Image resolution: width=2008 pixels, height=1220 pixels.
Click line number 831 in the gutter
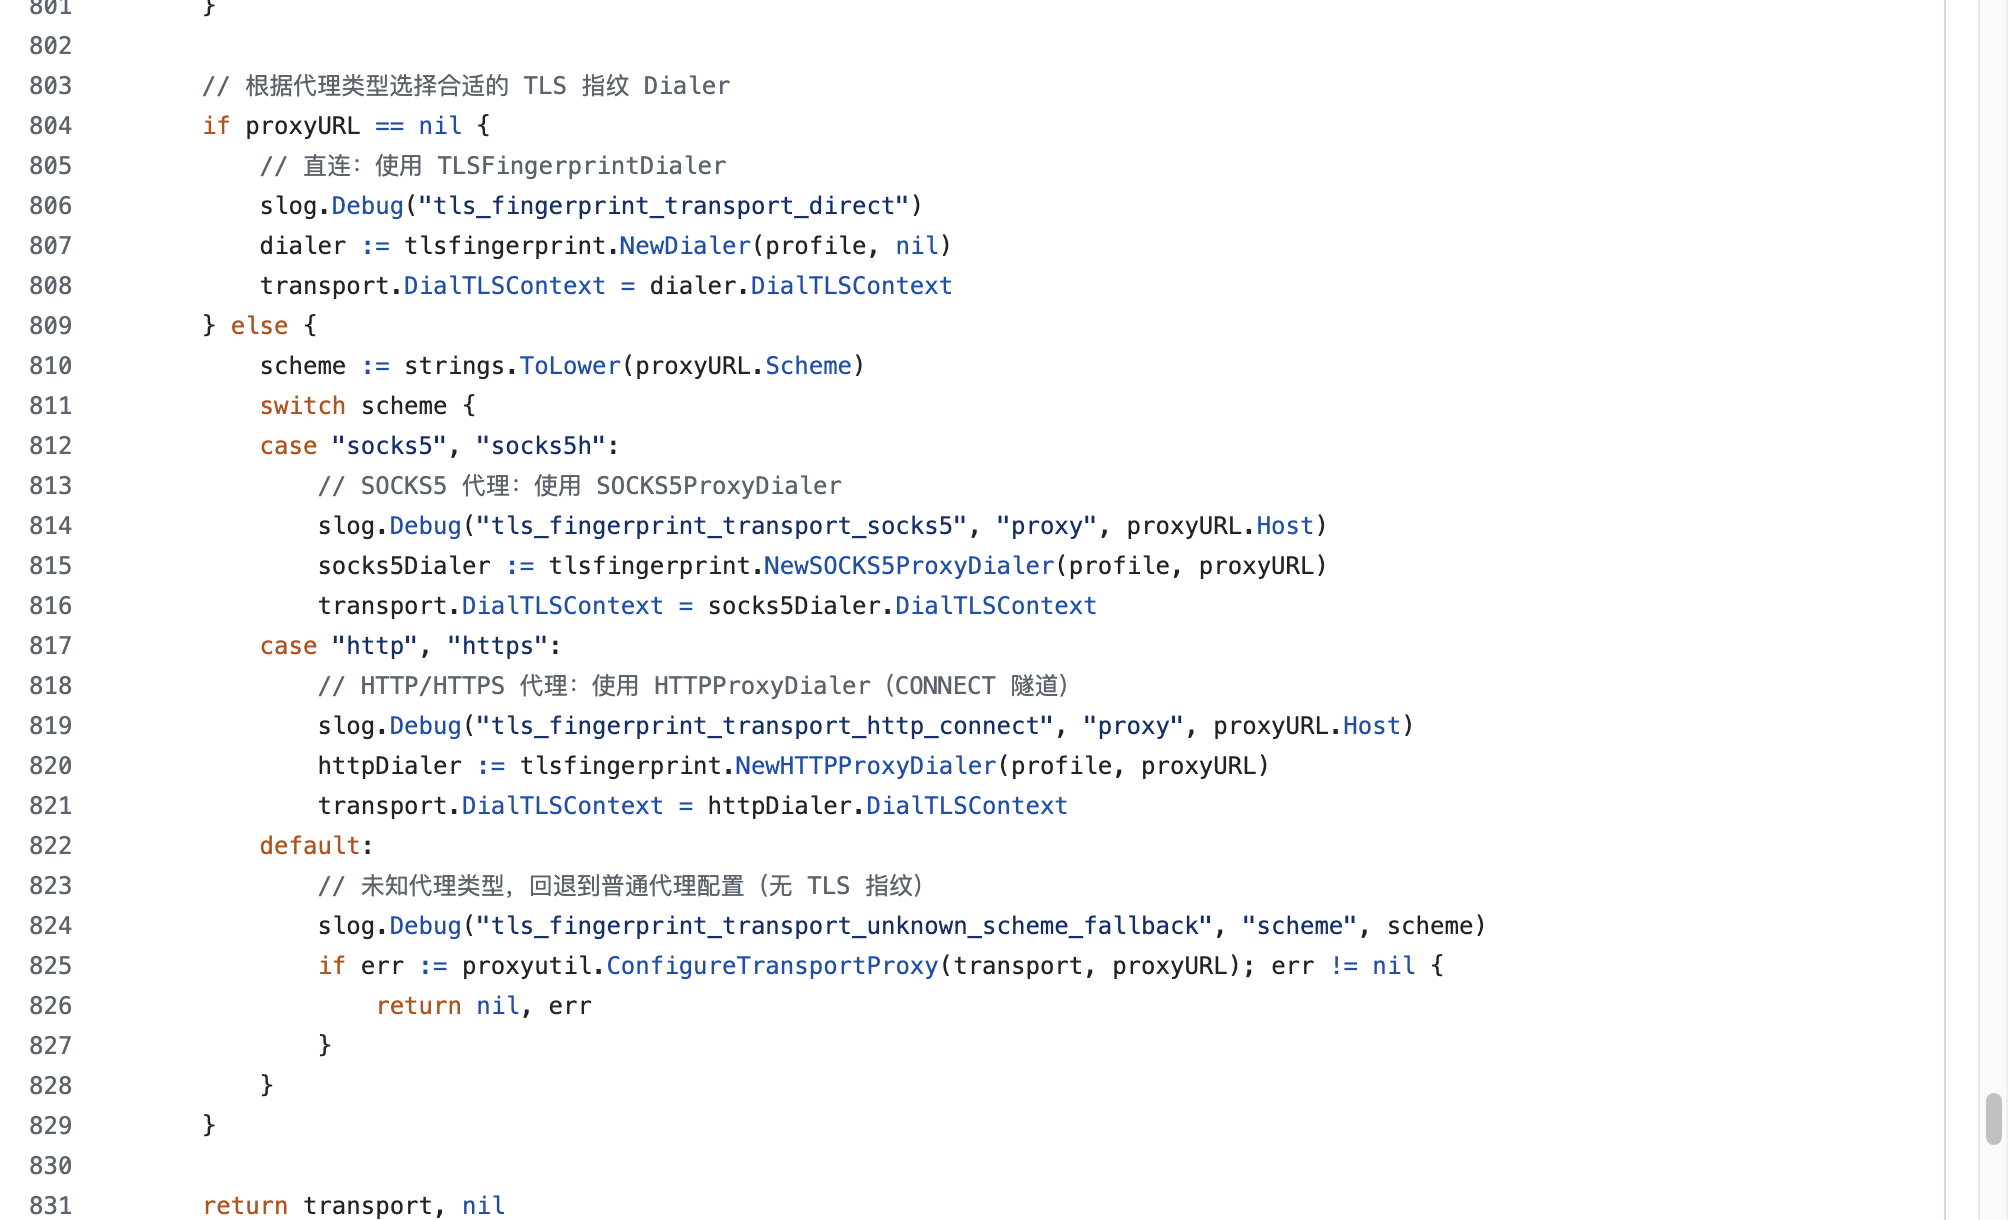pos(50,1206)
